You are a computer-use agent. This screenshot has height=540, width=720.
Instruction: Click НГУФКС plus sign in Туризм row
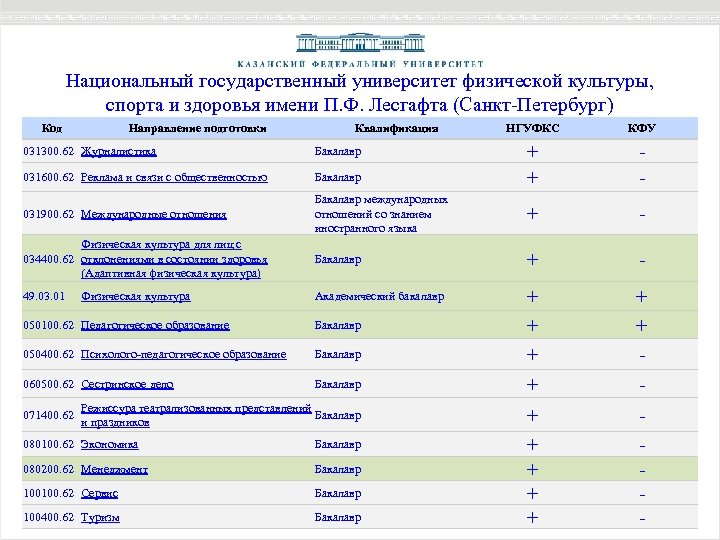[x=532, y=518]
